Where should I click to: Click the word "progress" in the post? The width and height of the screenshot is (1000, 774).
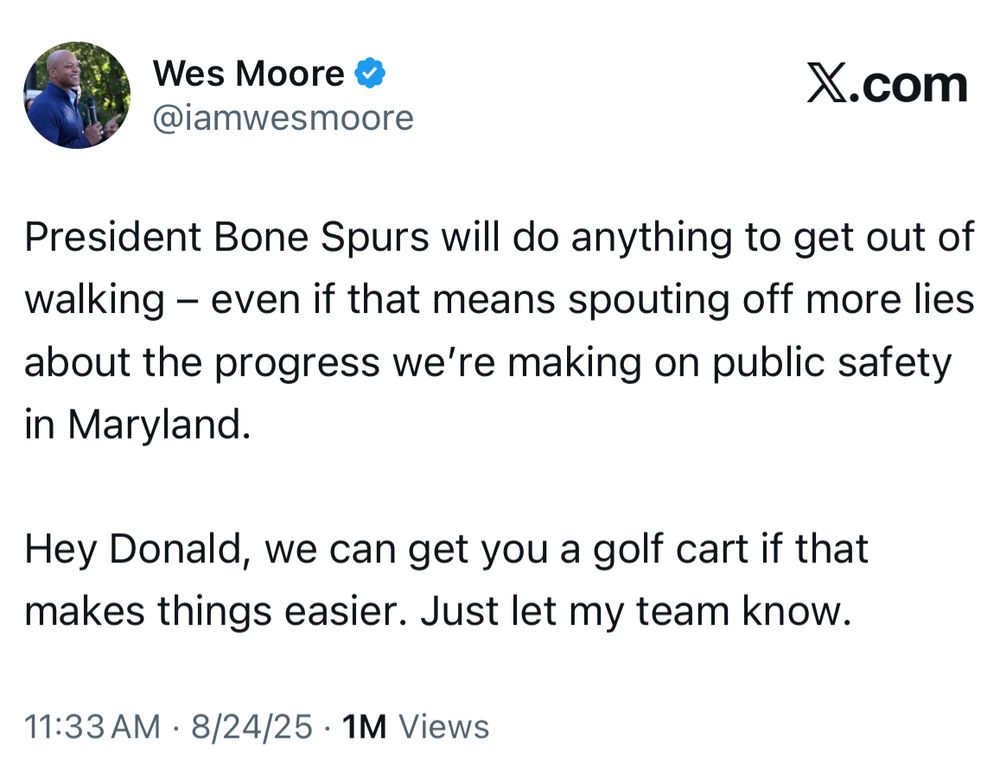point(297,364)
